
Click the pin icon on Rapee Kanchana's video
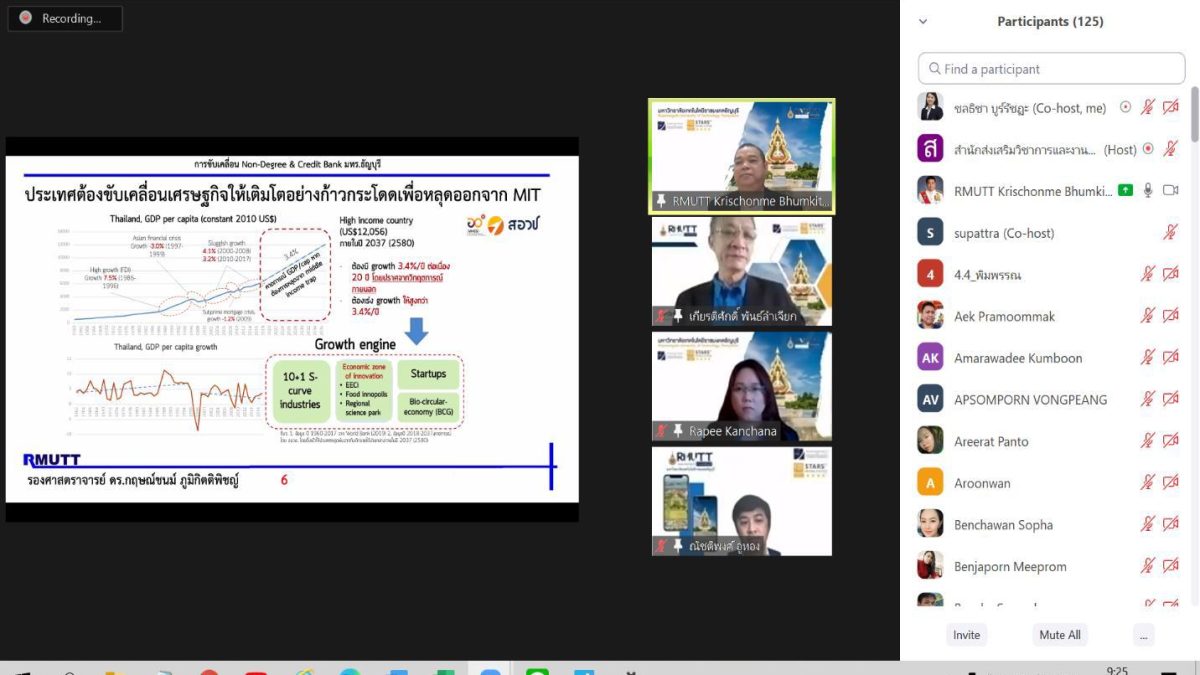coord(678,431)
